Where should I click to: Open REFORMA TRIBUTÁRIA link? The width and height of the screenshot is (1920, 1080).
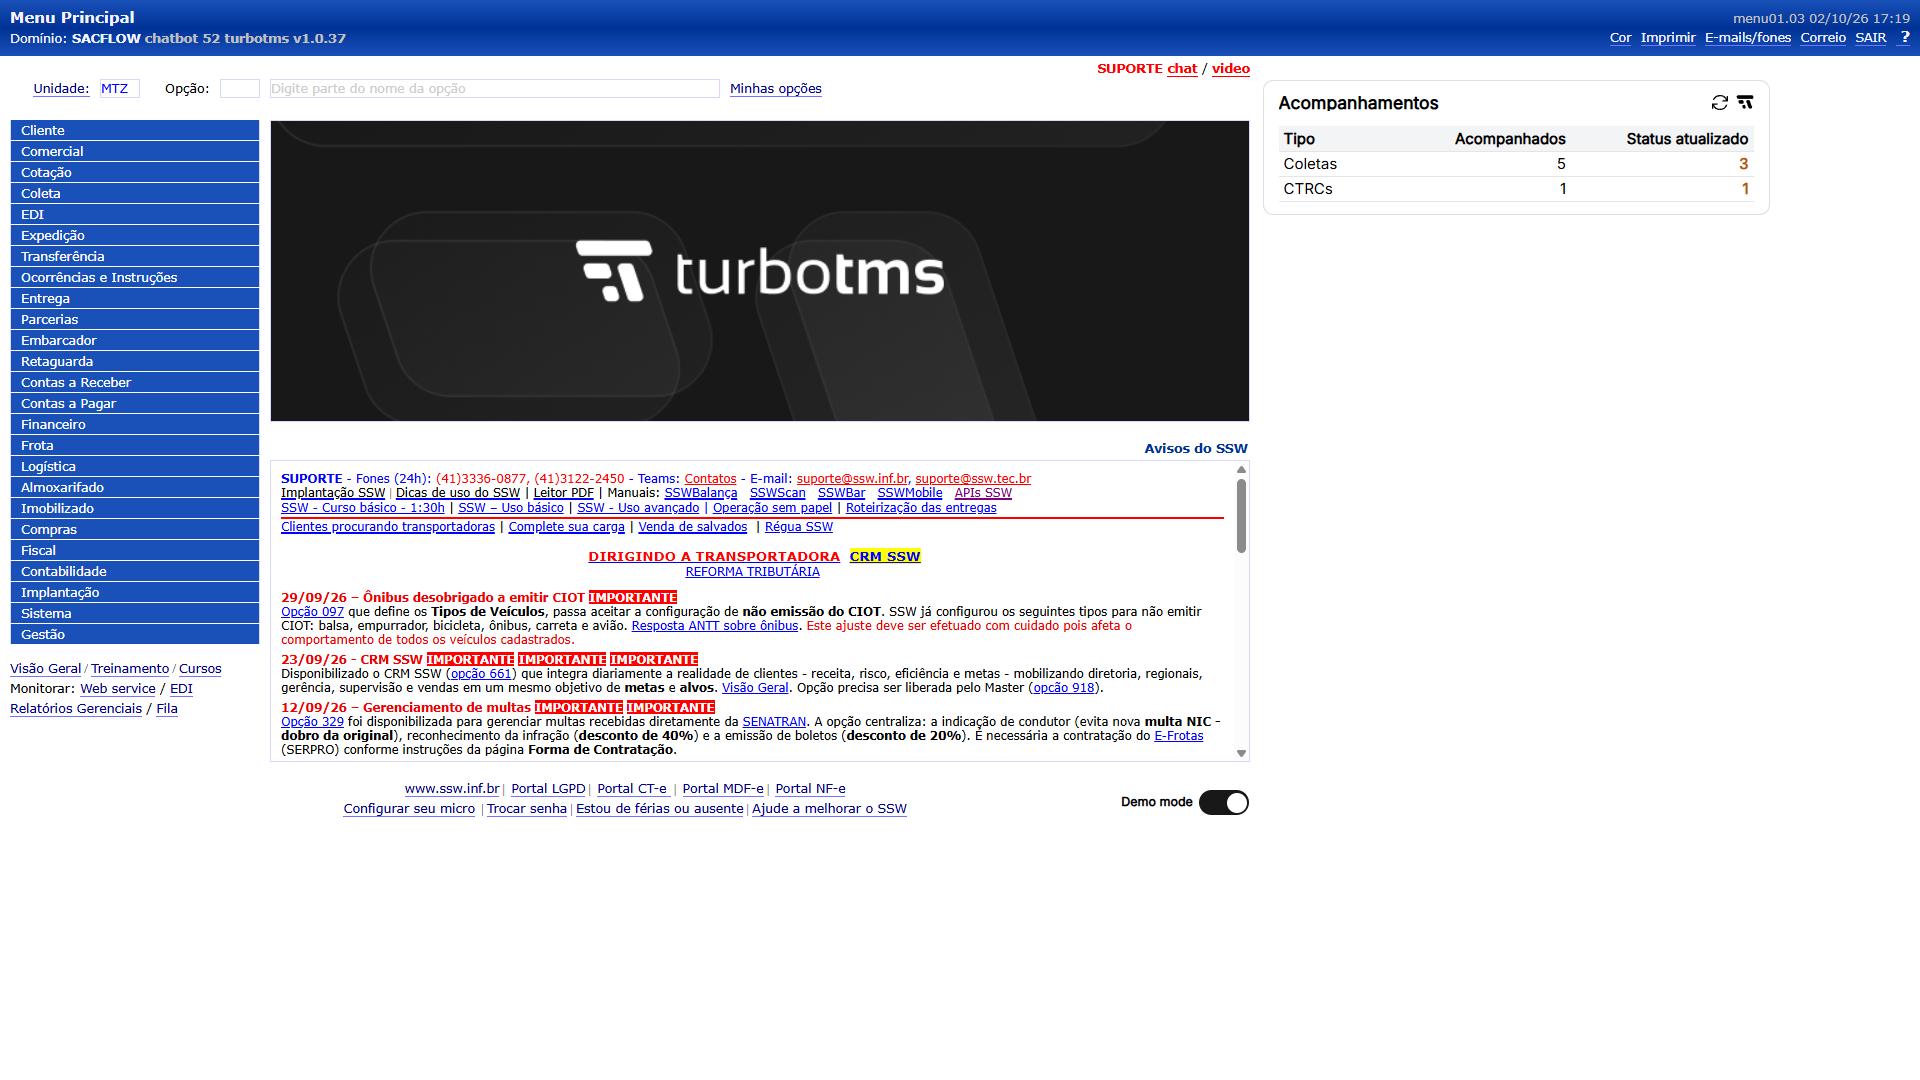(x=752, y=572)
